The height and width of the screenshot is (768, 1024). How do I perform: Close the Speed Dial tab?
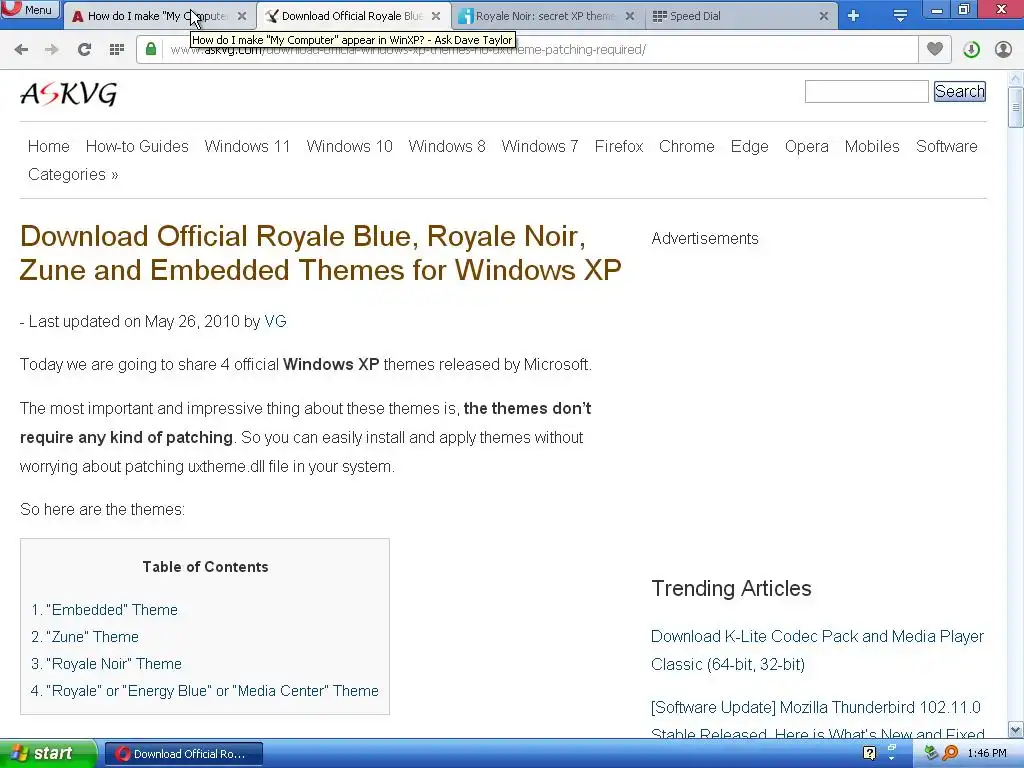824,16
